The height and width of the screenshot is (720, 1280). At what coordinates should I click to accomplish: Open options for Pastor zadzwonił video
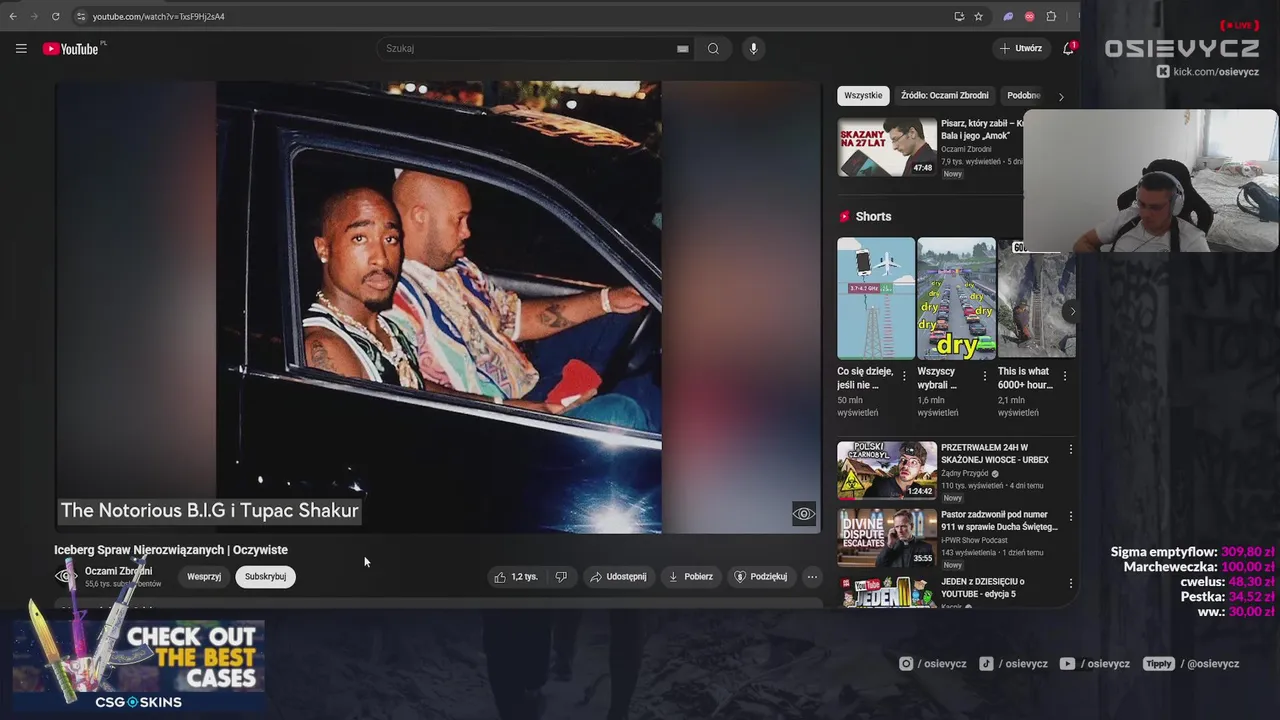coord(1070,516)
